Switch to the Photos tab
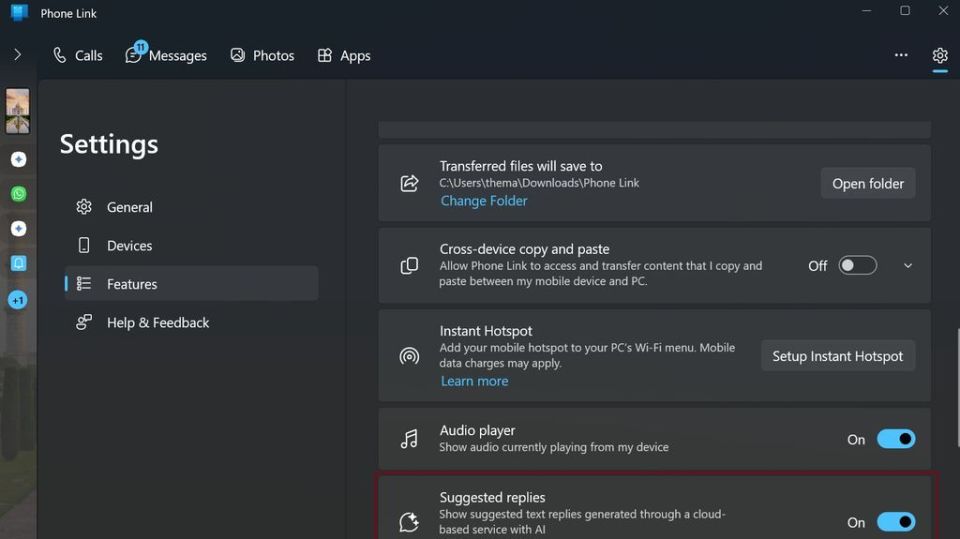Viewport: 960px width, 539px height. point(262,56)
